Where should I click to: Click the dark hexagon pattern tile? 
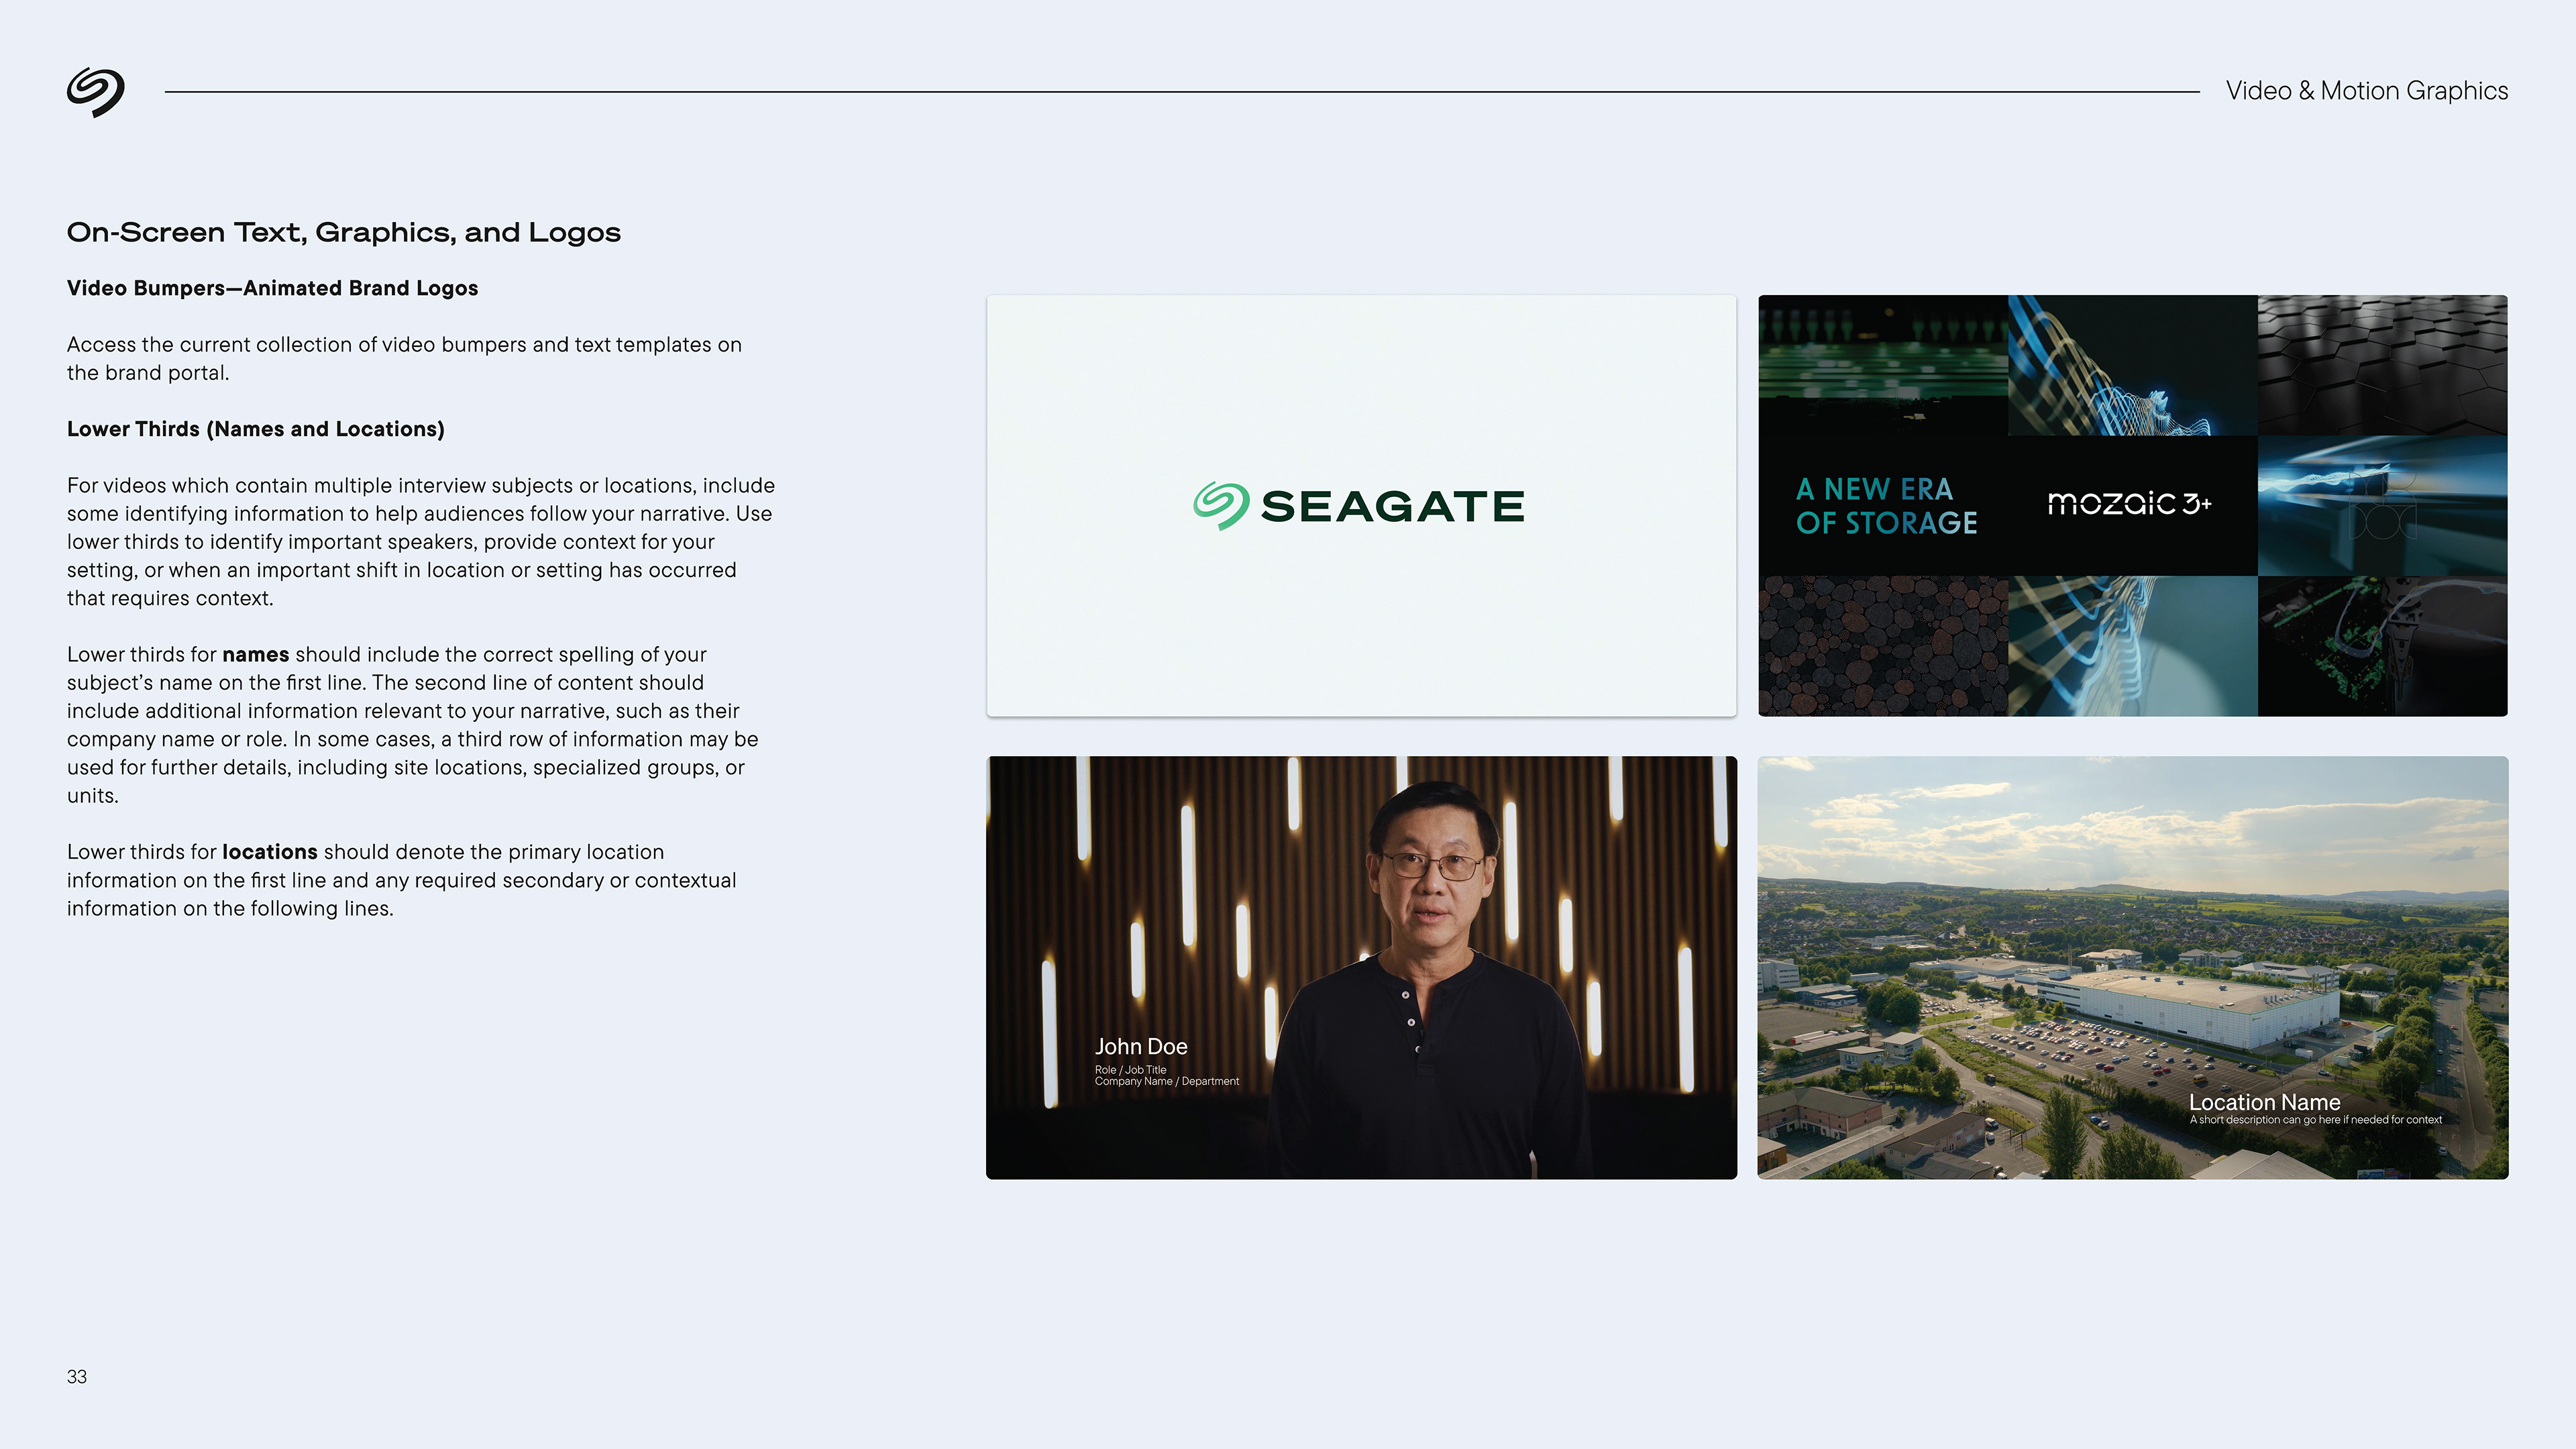[x=2382, y=365]
